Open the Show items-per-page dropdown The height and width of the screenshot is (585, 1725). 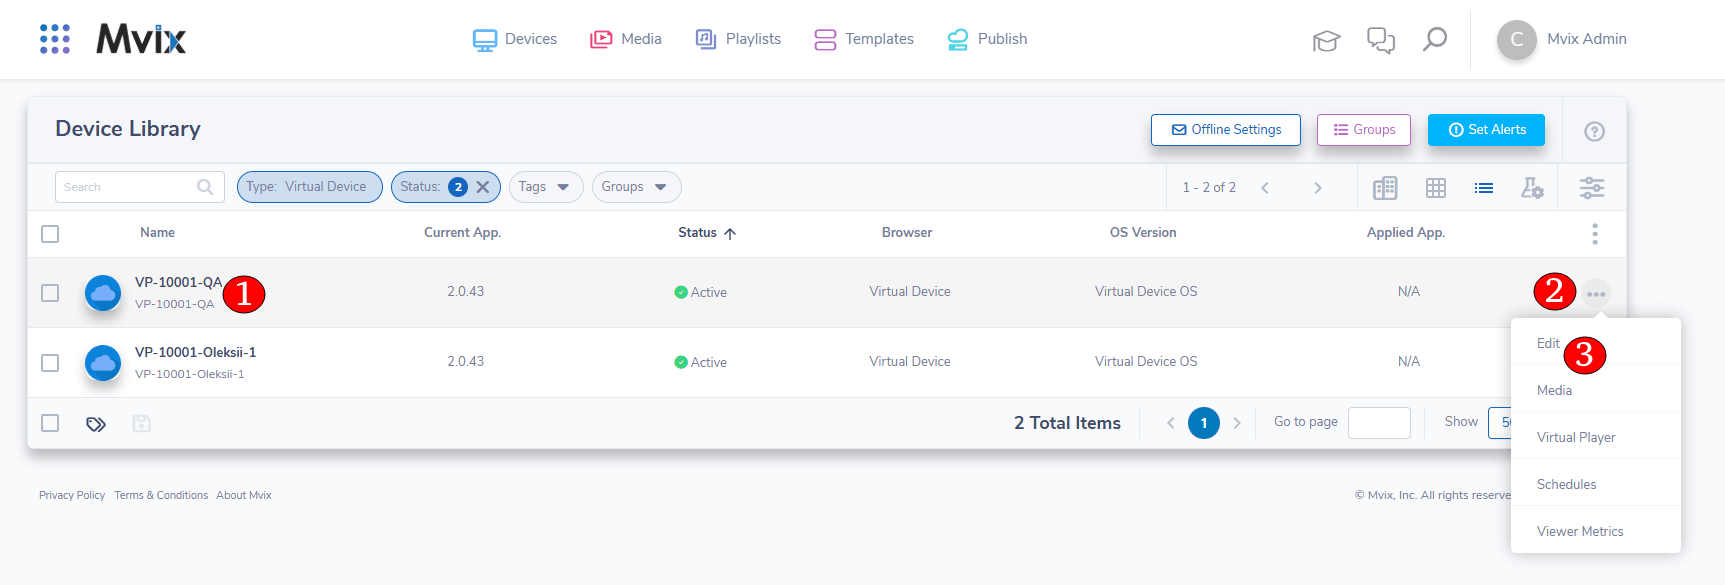pyautogui.click(x=1499, y=423)
